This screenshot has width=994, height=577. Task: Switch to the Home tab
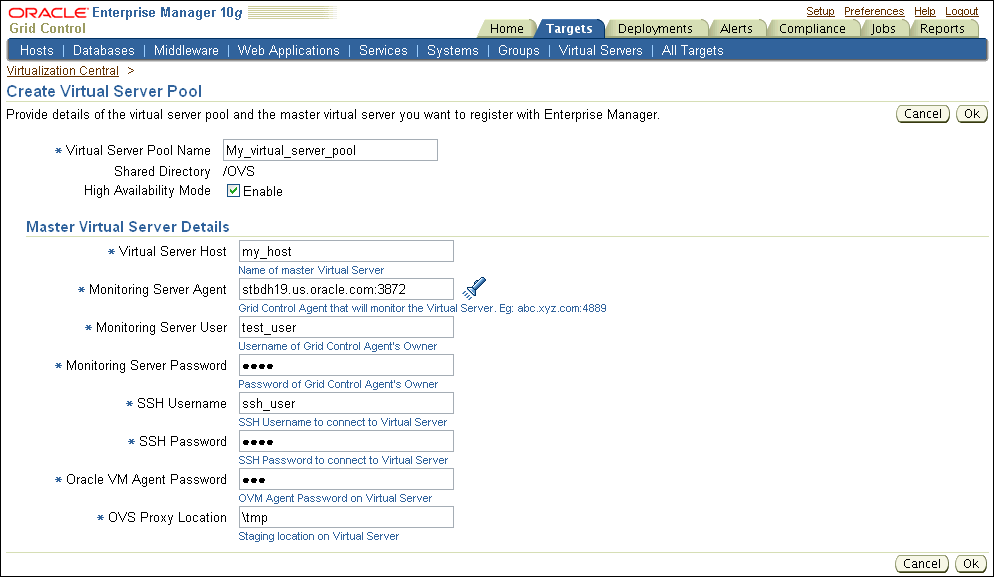pos(506,28)
